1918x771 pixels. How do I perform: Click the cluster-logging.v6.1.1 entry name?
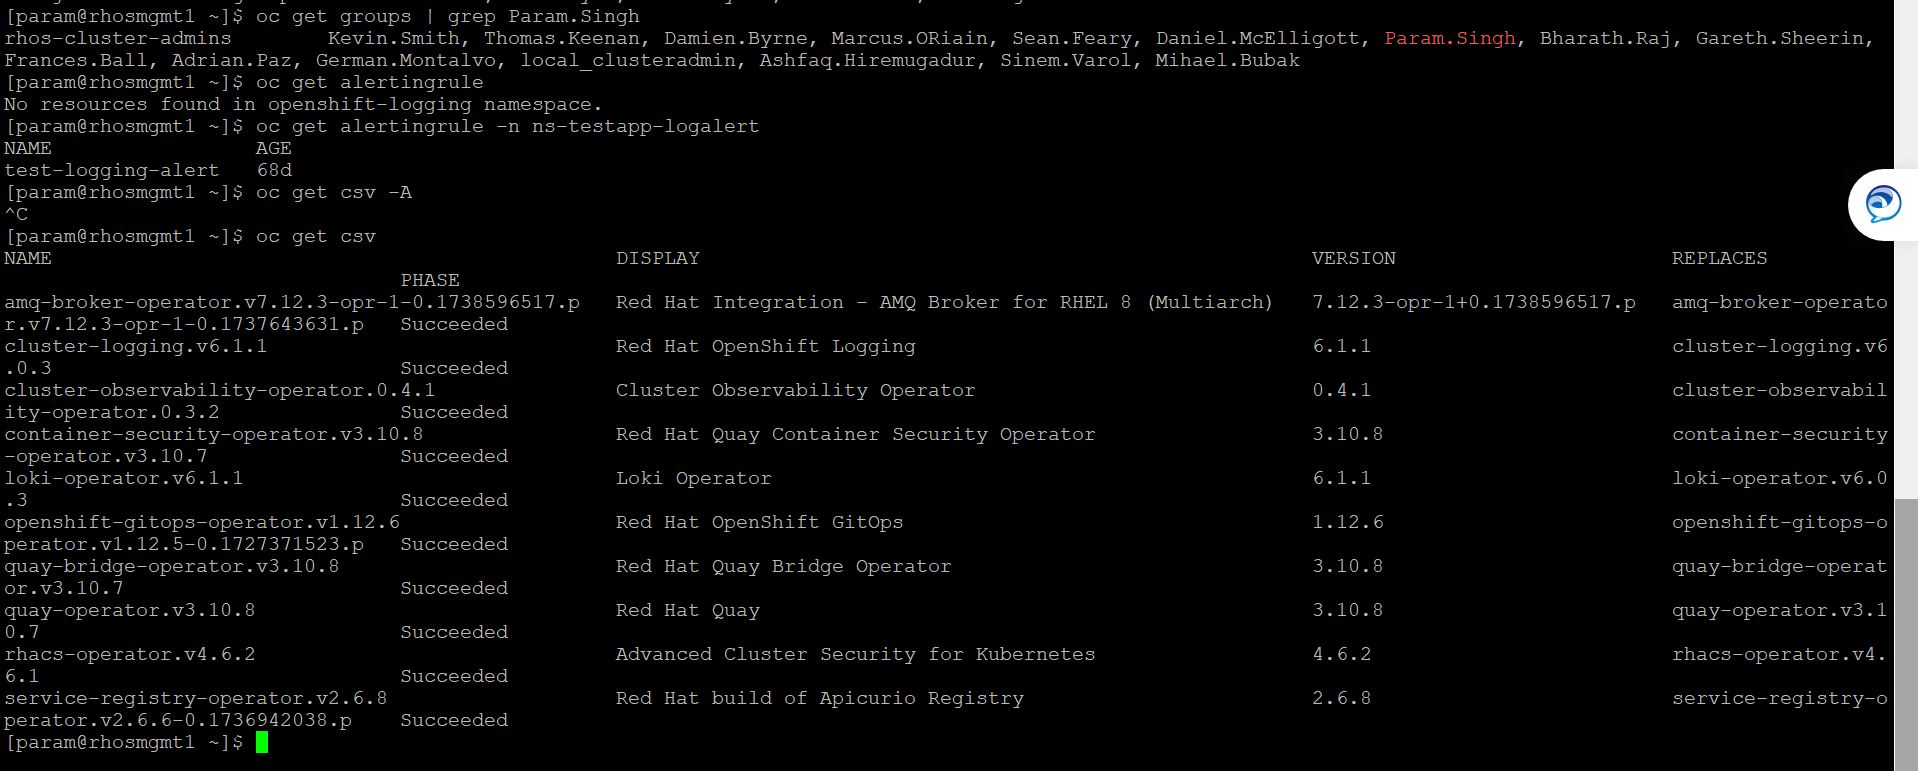(135, 346)
